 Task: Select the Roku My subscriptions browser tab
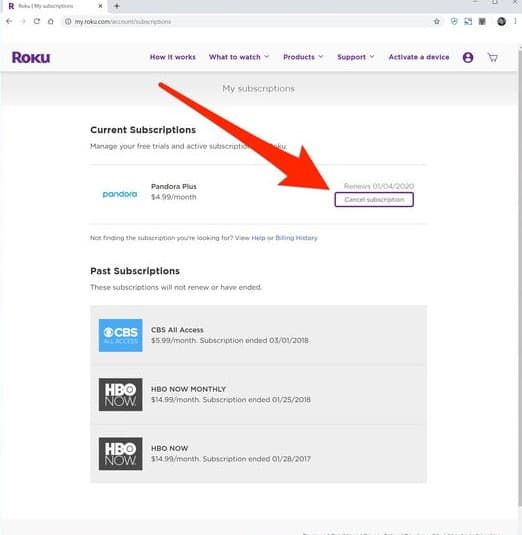point(55,6)
